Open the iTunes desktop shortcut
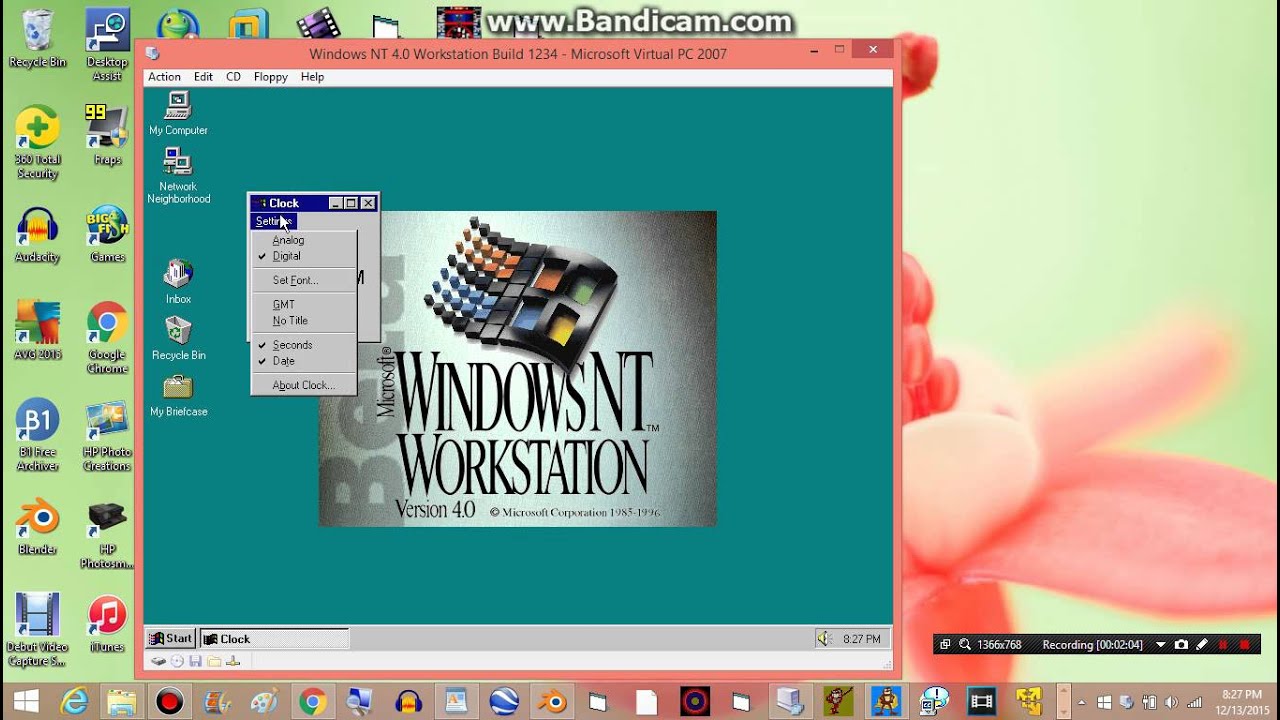Viewport: 1280px width, 720px height. [x=107, y=625]
